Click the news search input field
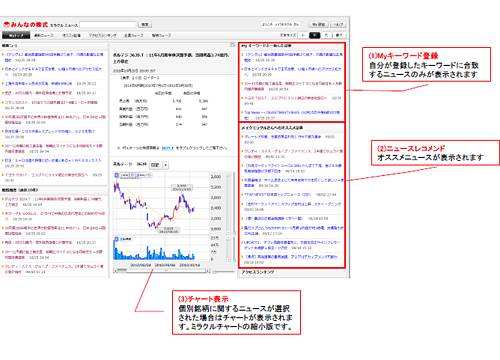 (x=108, y=25)
